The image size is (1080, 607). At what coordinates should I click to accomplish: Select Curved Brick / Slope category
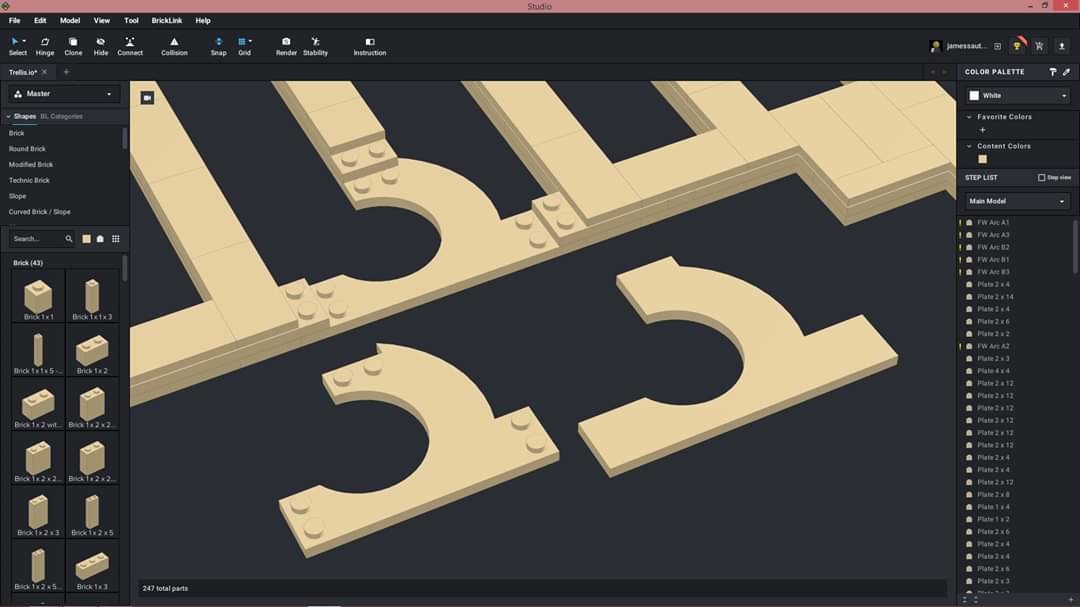(39, 212)
